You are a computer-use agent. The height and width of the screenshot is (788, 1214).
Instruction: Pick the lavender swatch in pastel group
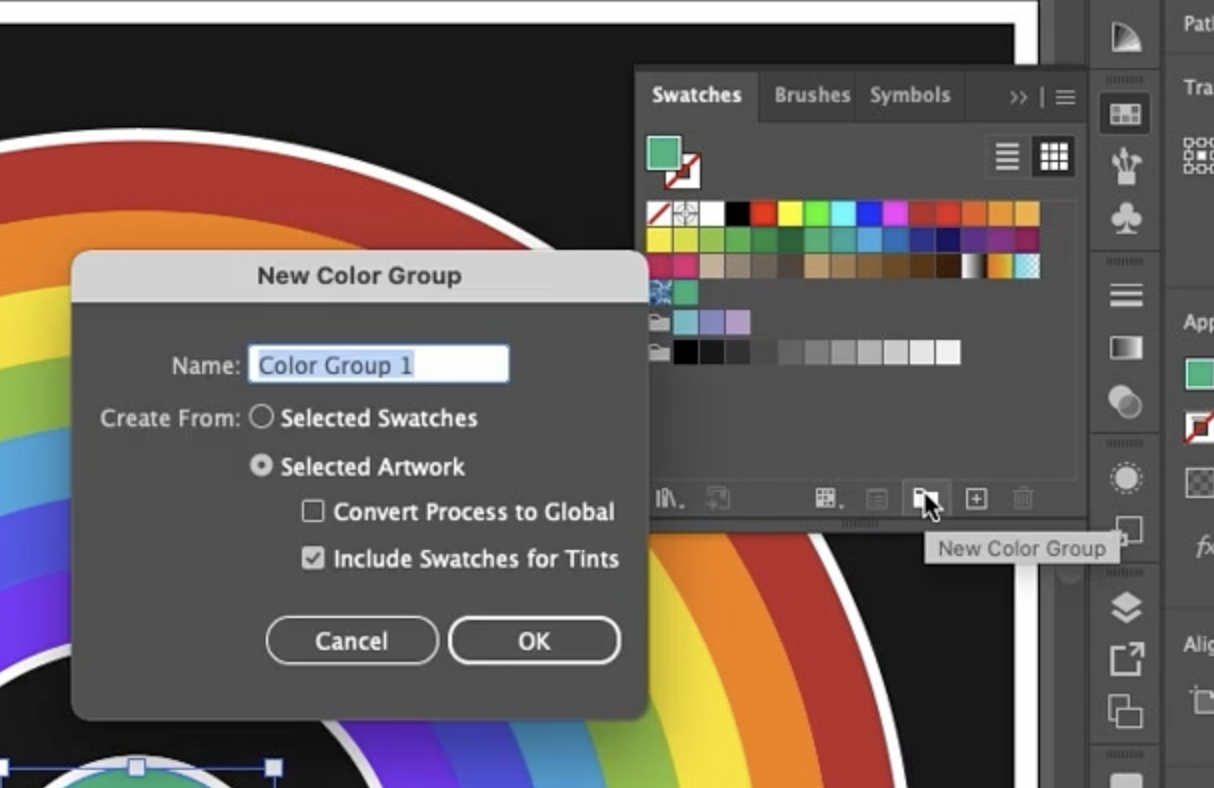(738, 322)
